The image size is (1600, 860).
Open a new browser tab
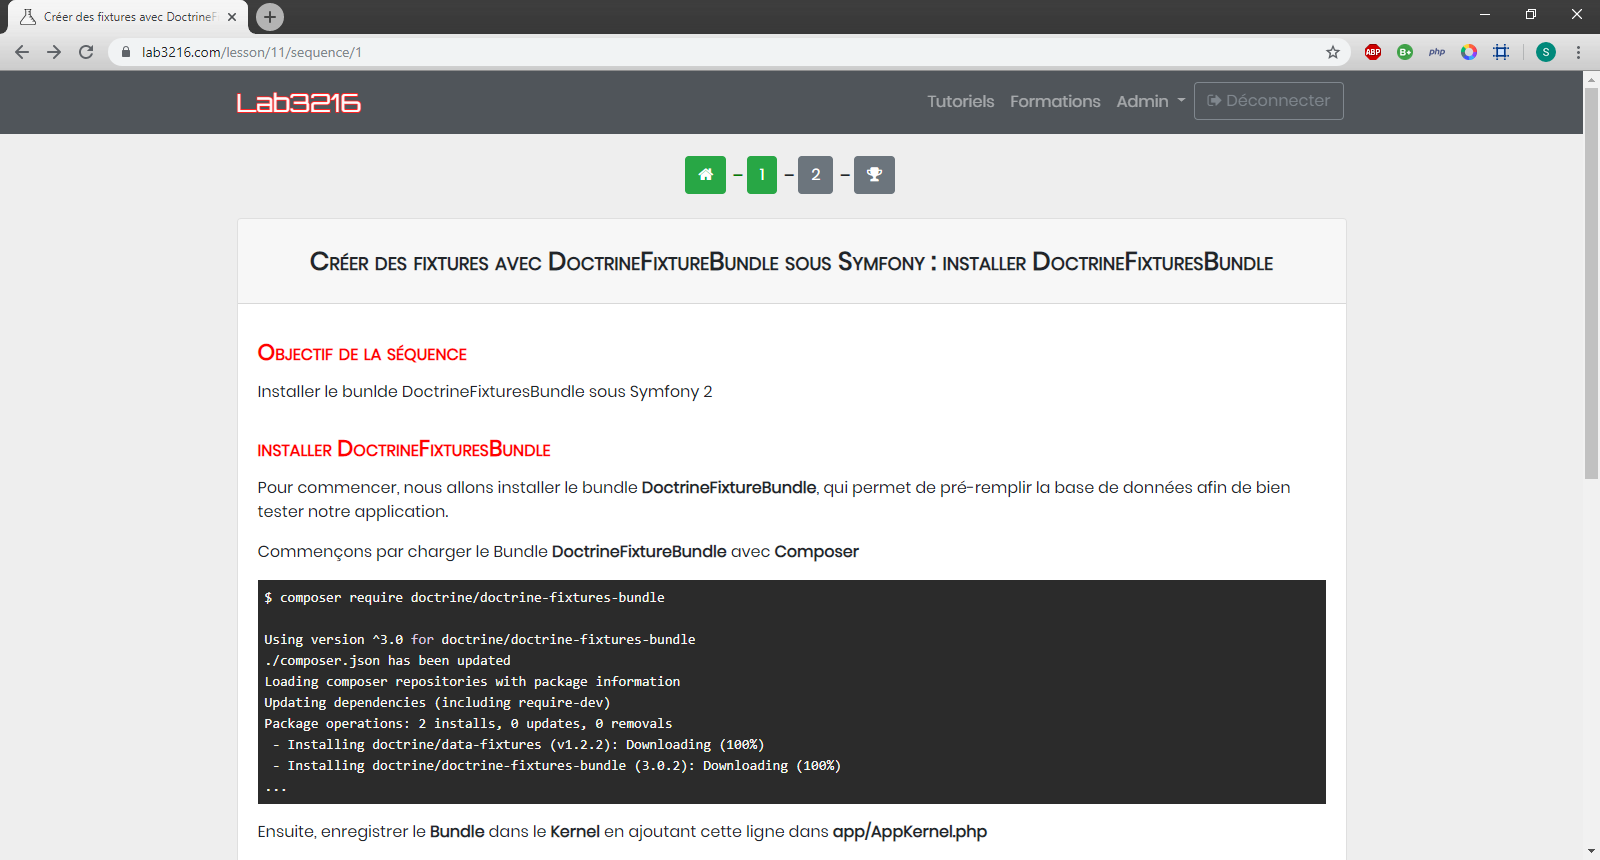click(x=270, y=17)
